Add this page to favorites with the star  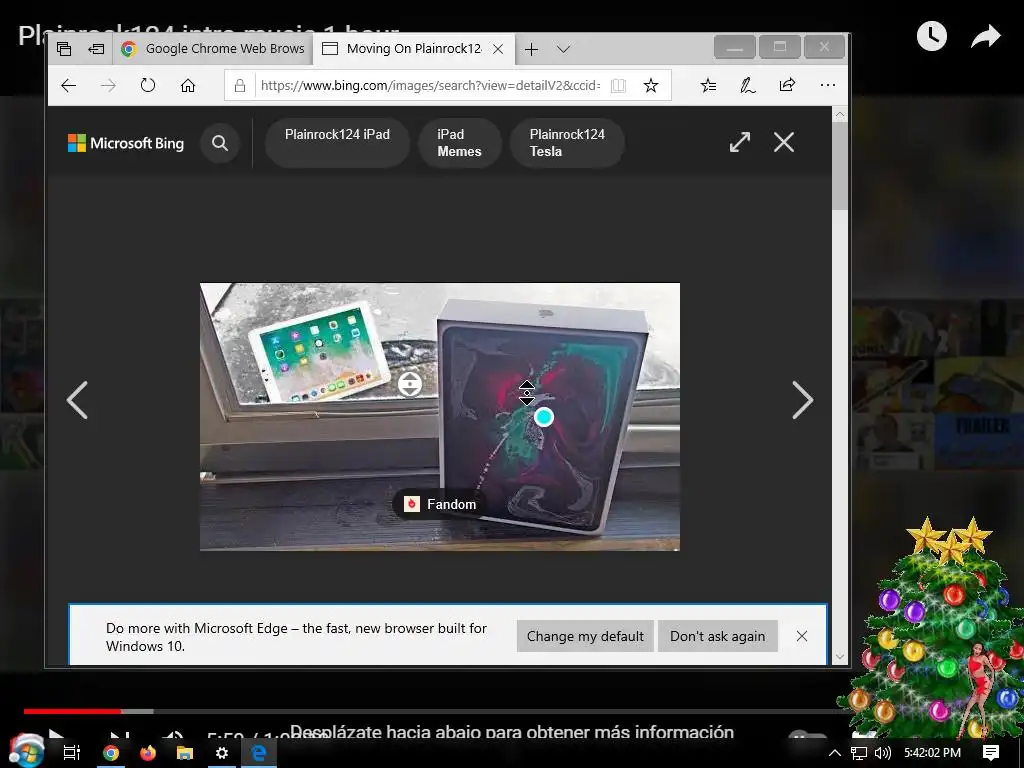tap(650, 86)
